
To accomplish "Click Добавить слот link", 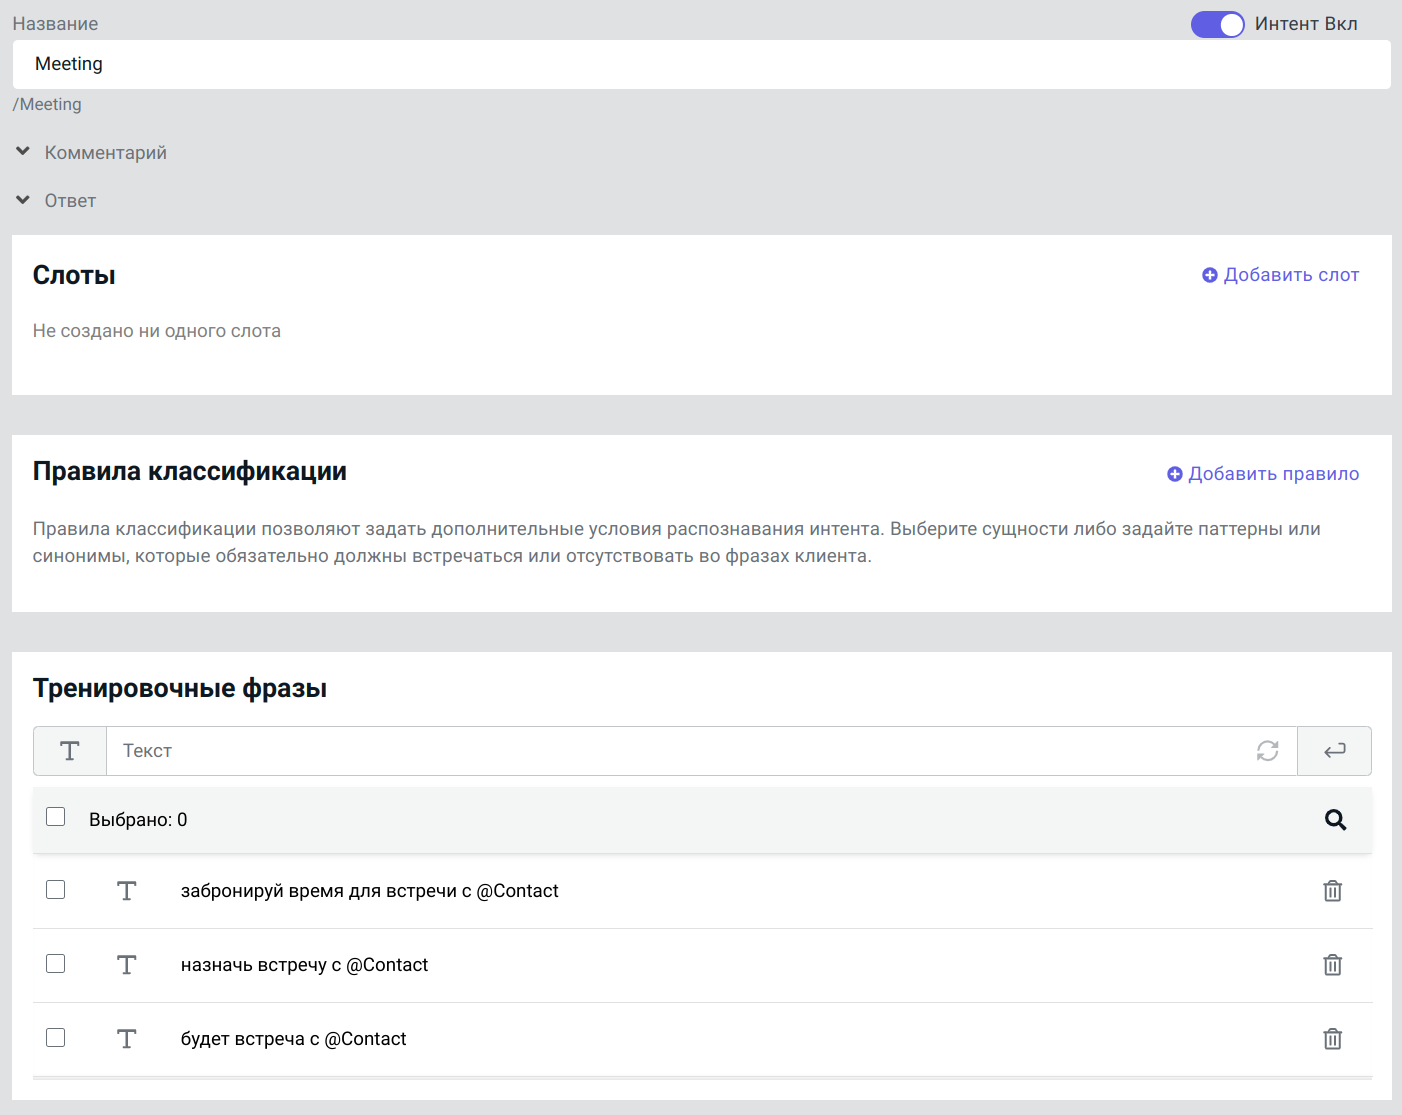I will [1280, 275].
